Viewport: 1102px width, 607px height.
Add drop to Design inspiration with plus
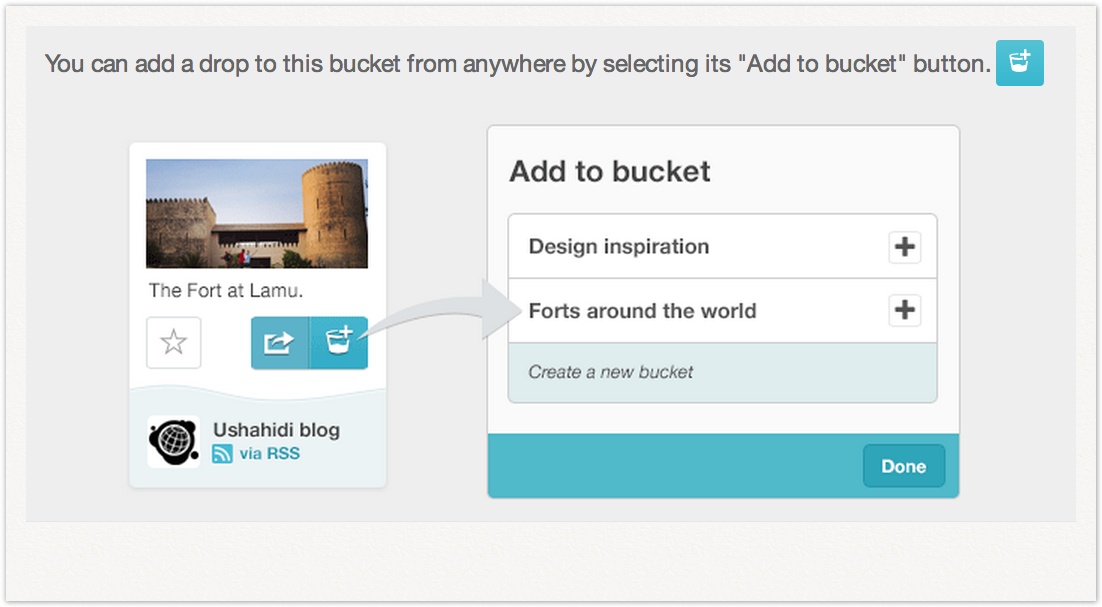tap(904, 247)
